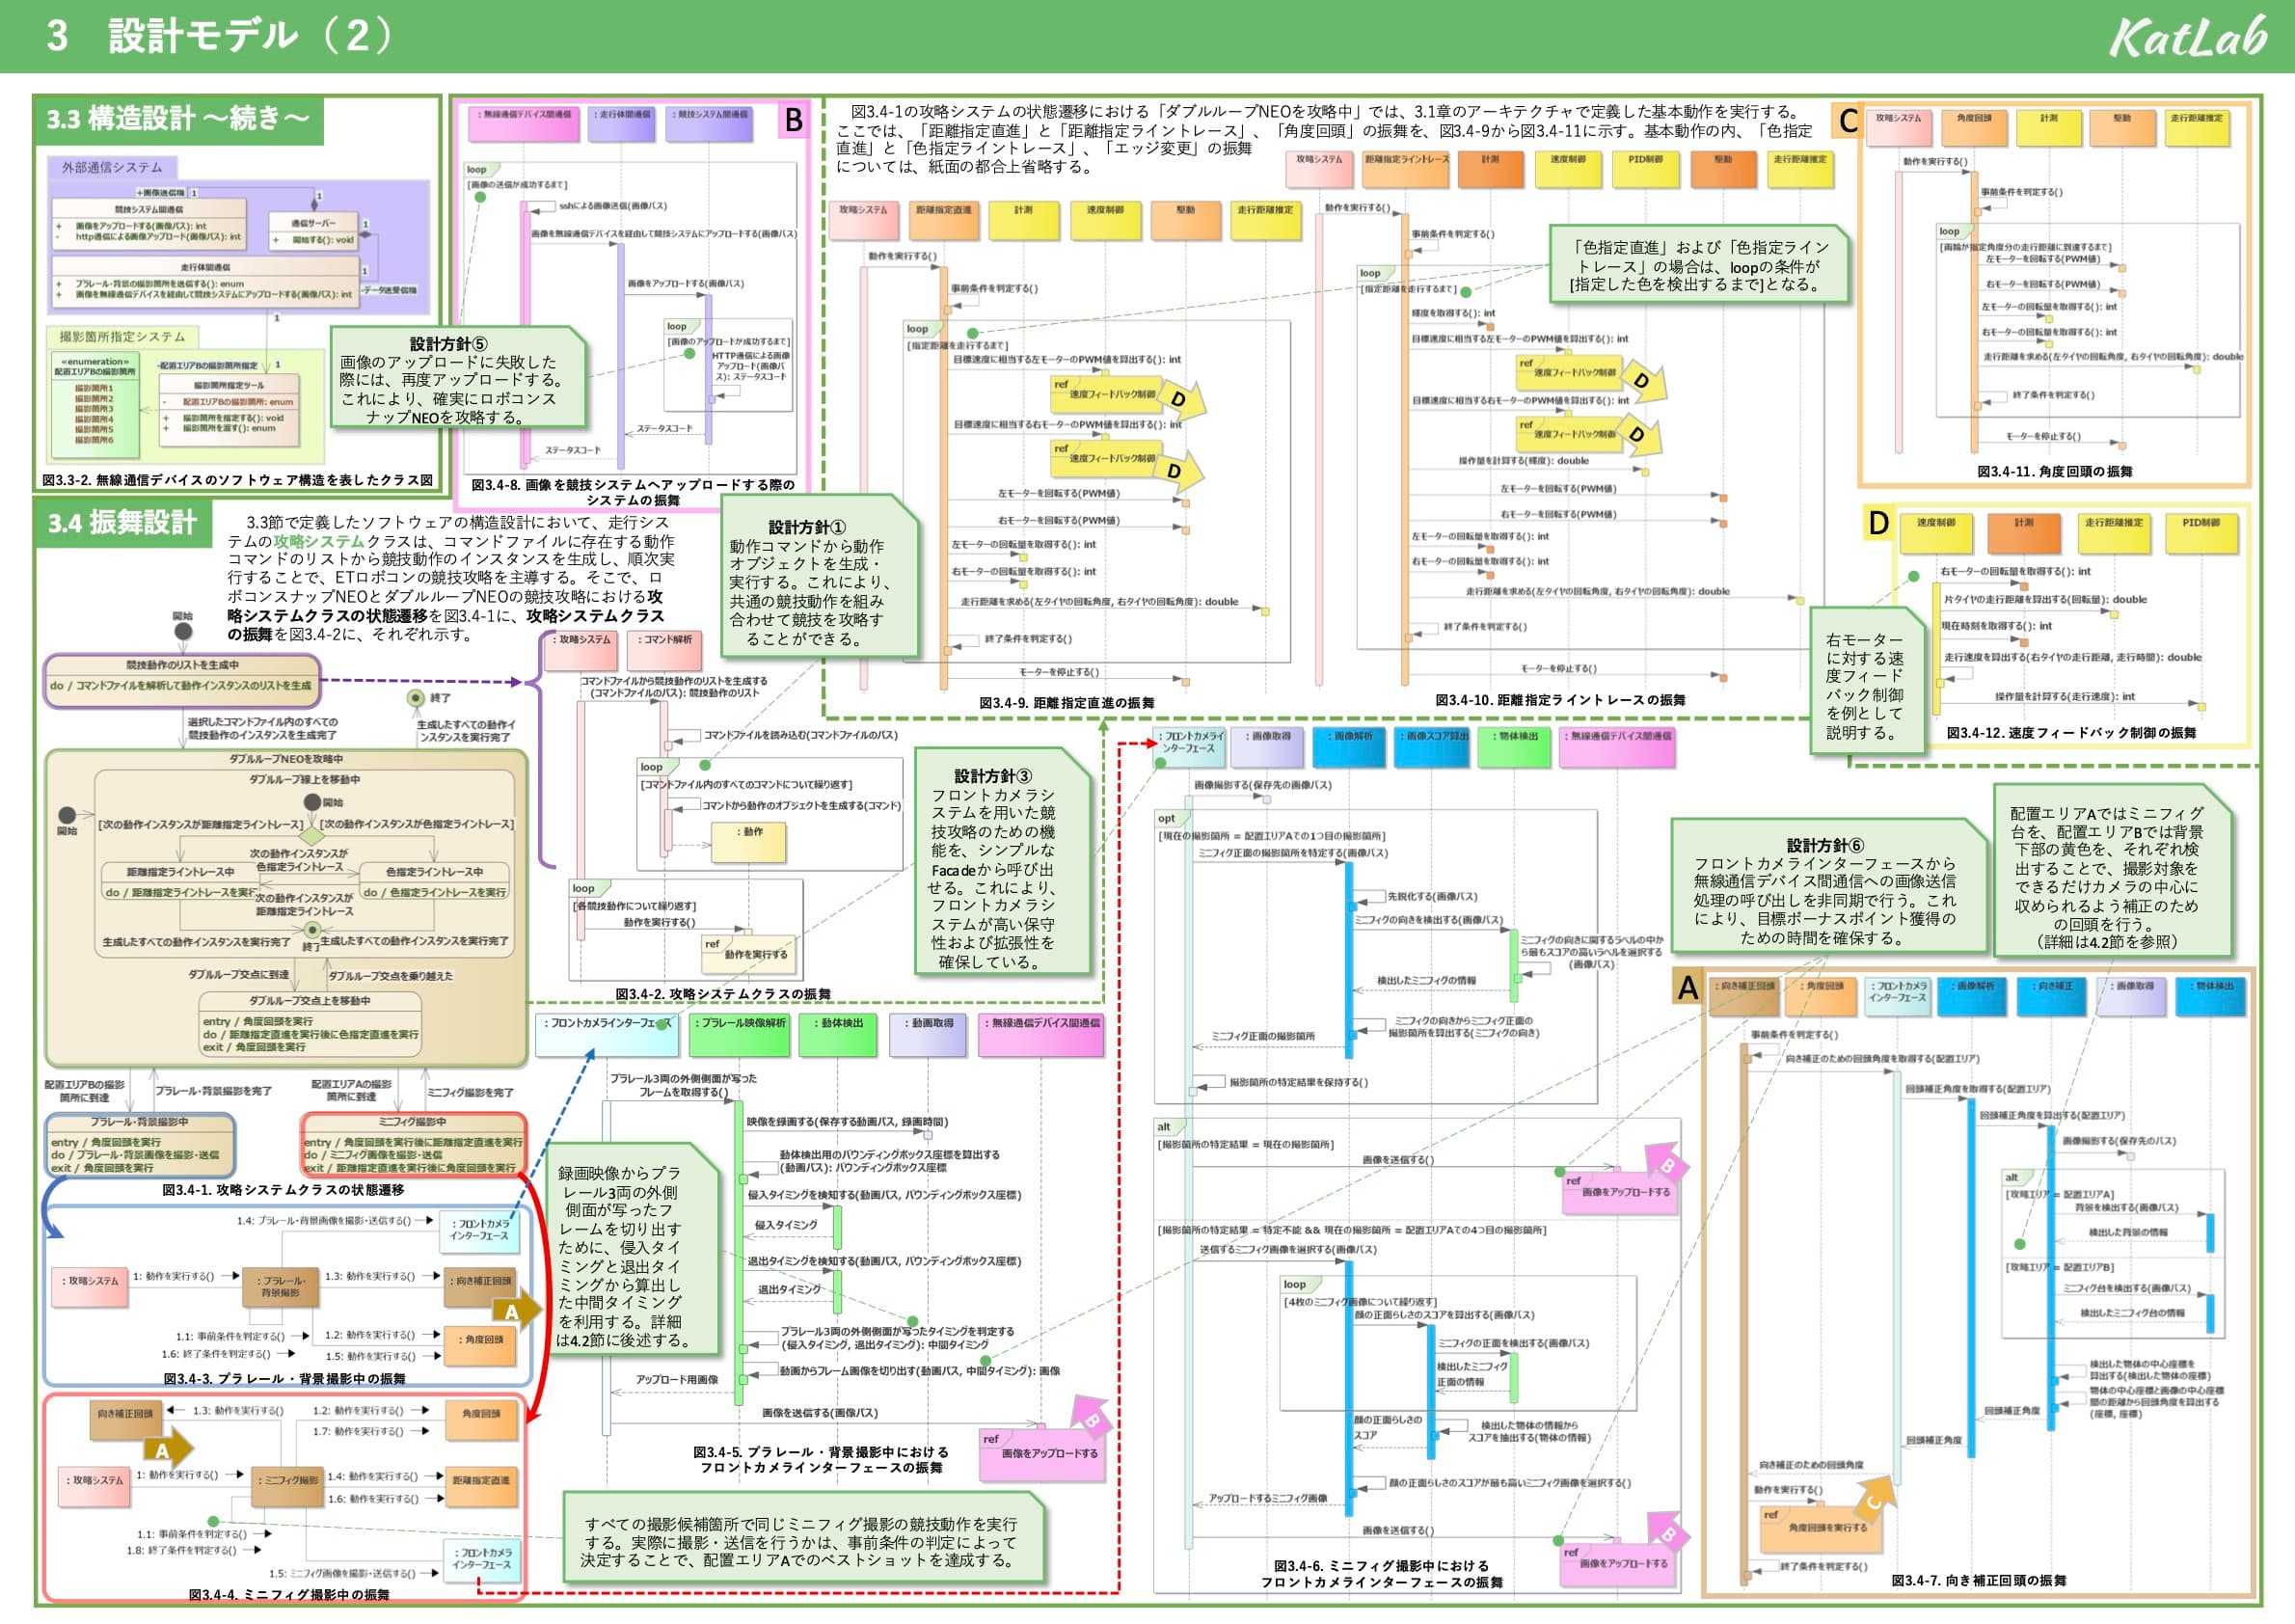Screen dimensions: 2295x1624
Task: Click the caption 図3.4-9. 距離指定直進の振舞
Action: [1066, 703]
